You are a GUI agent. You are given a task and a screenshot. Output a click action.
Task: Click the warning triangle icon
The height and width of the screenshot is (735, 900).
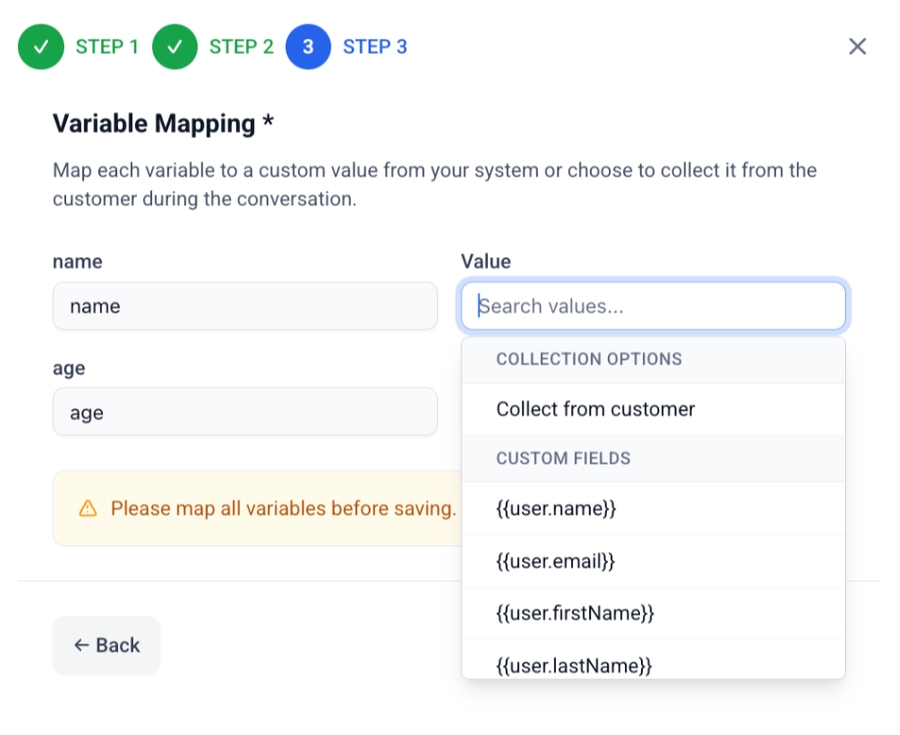[88, 509]
